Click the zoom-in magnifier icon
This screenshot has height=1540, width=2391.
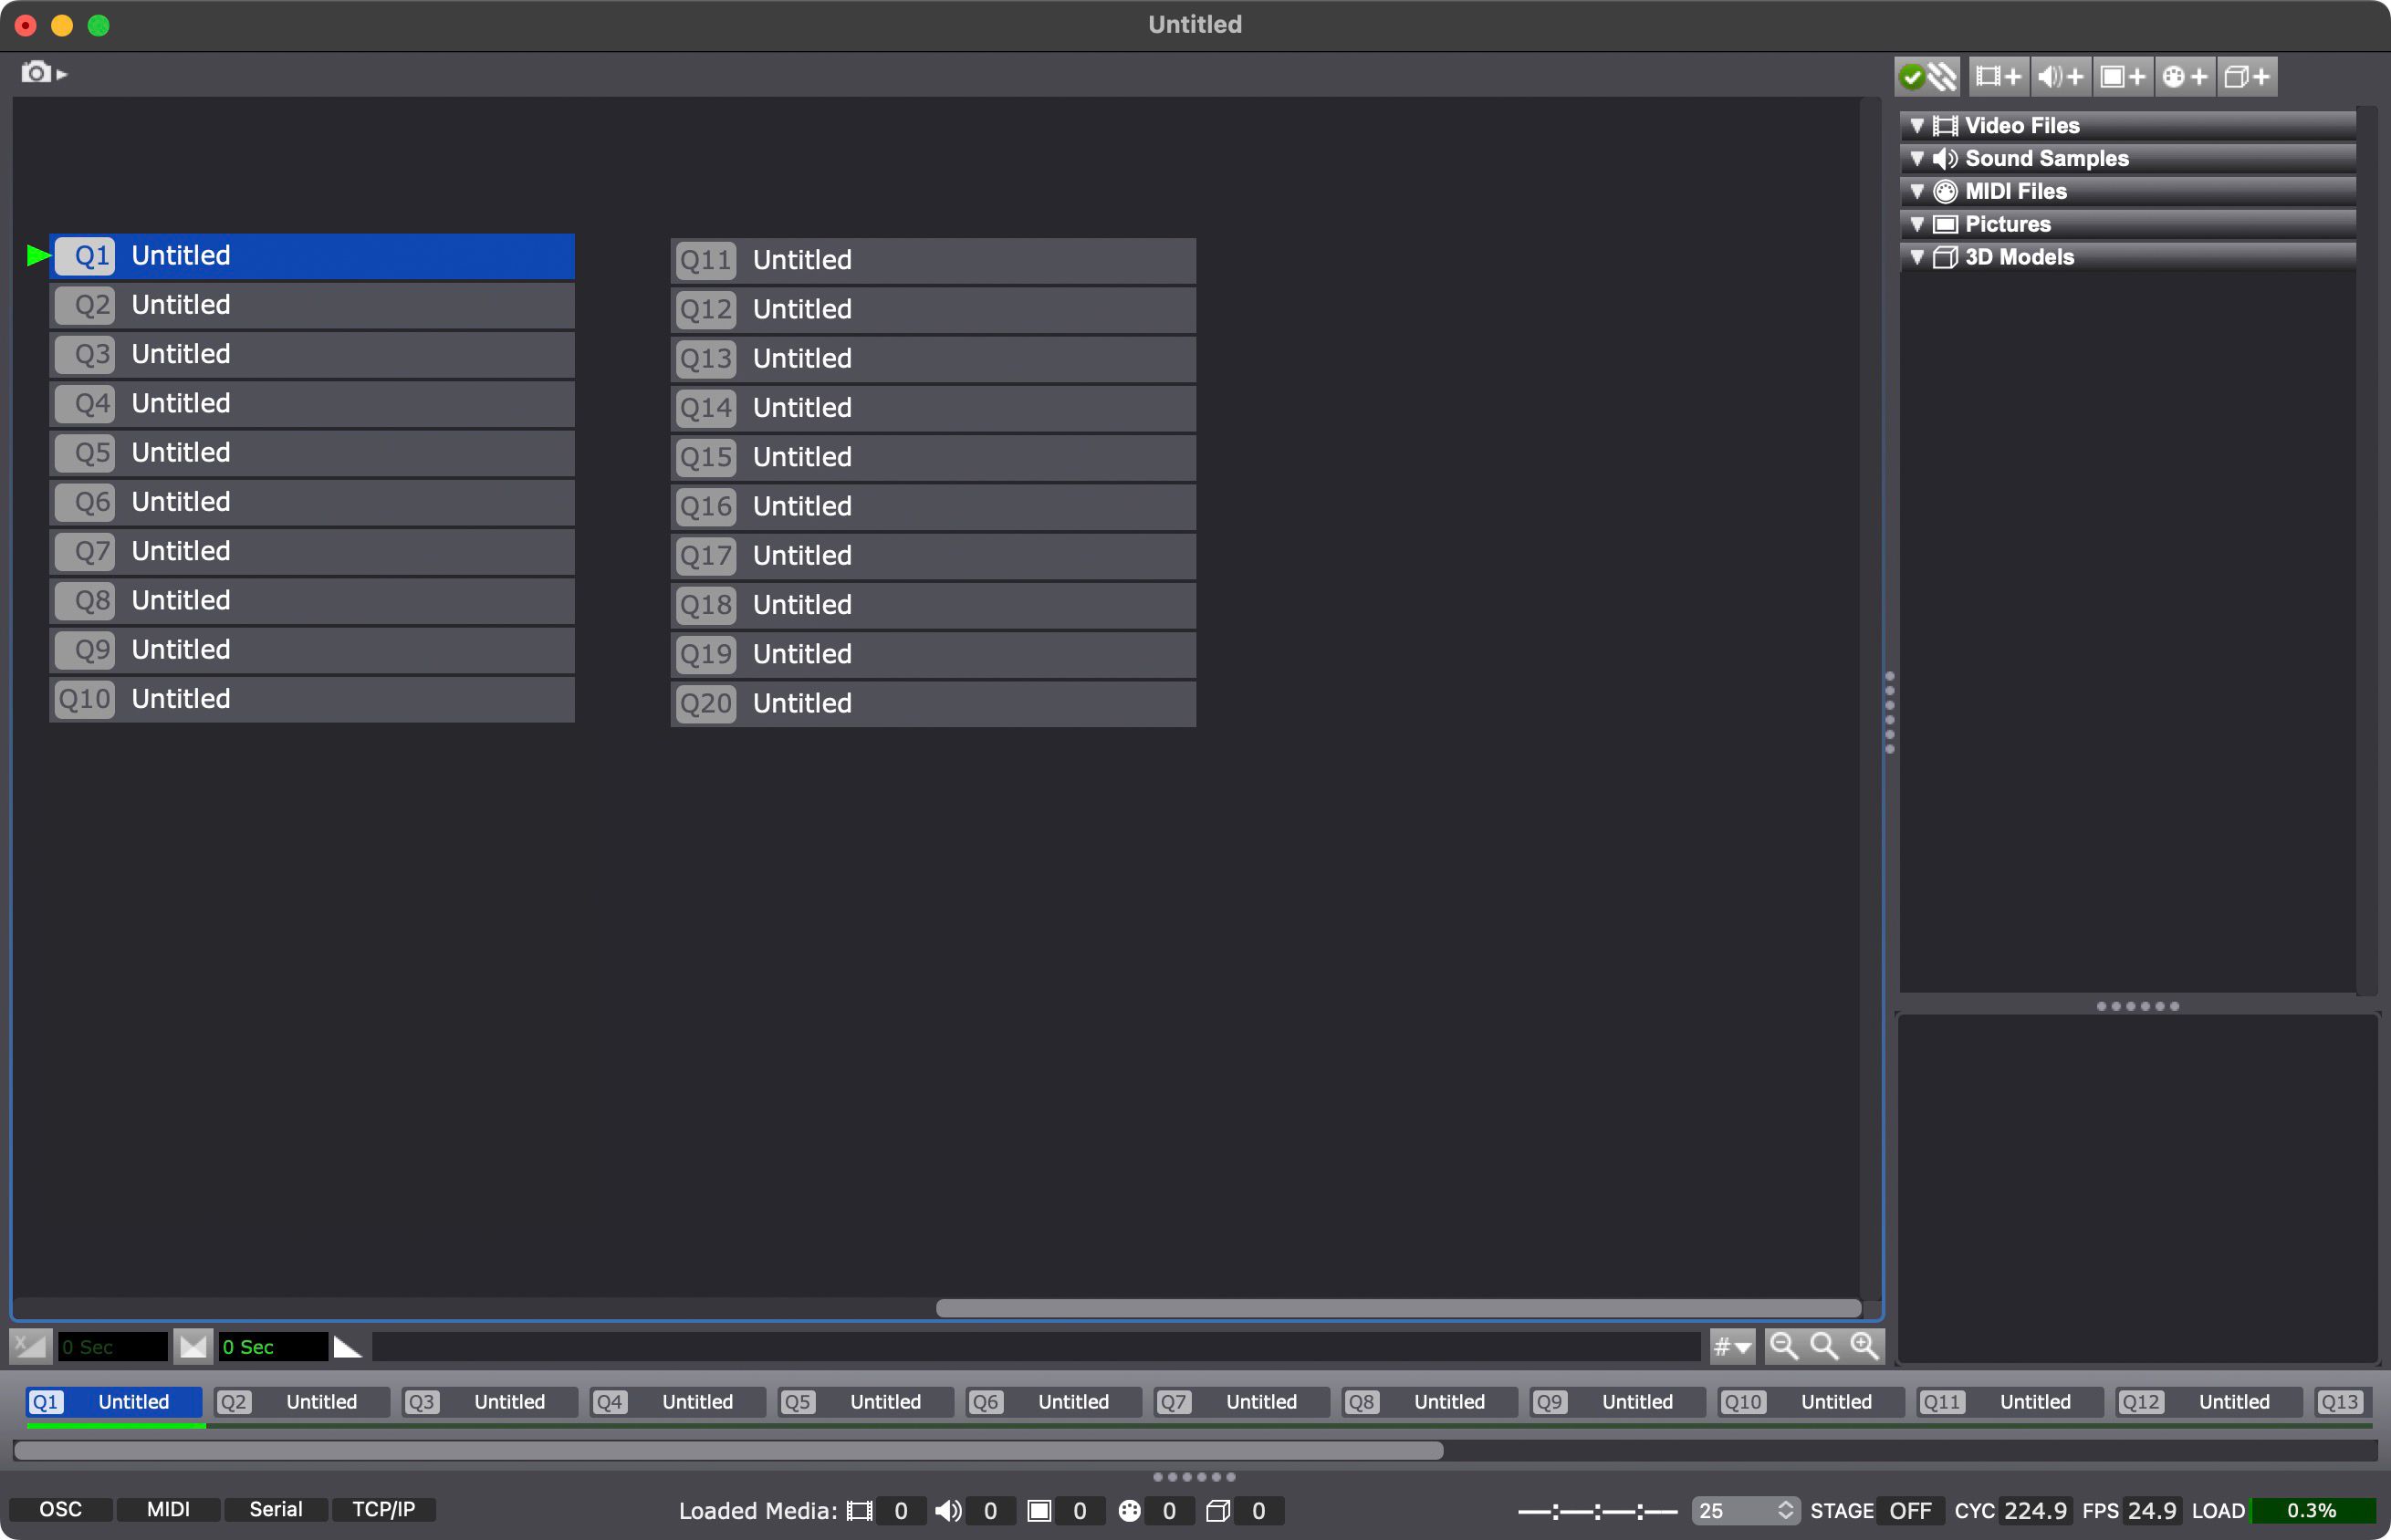[x=1864, y=1346]
